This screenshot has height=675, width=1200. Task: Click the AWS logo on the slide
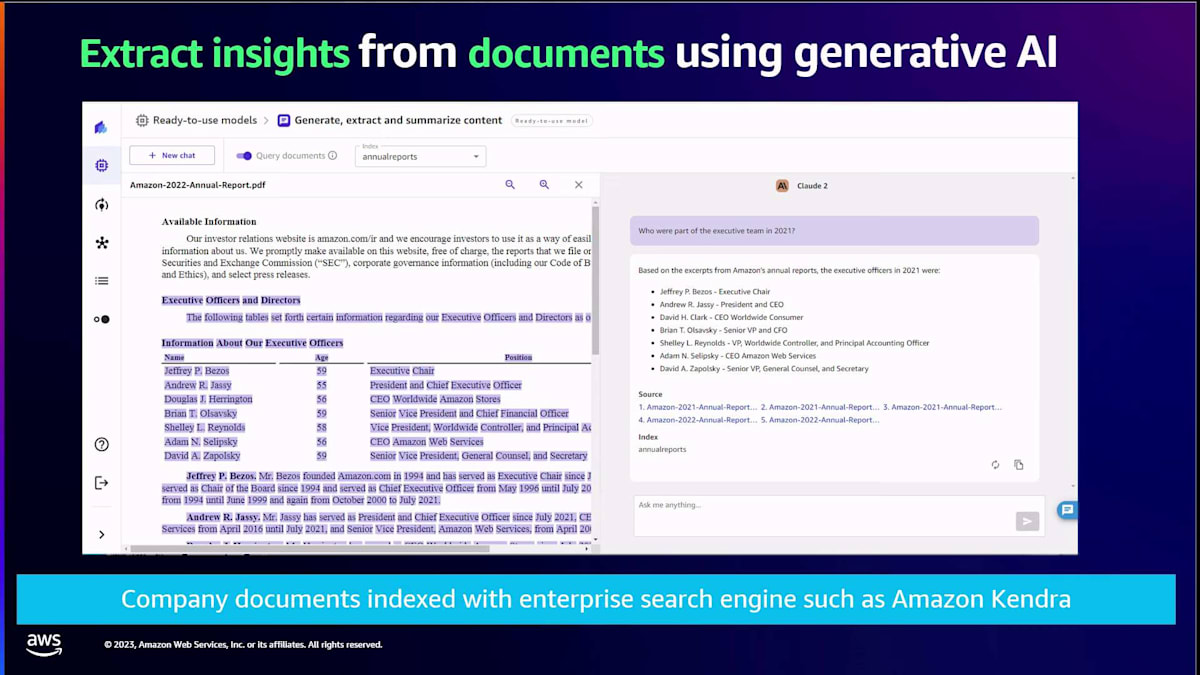click(44, 645)
